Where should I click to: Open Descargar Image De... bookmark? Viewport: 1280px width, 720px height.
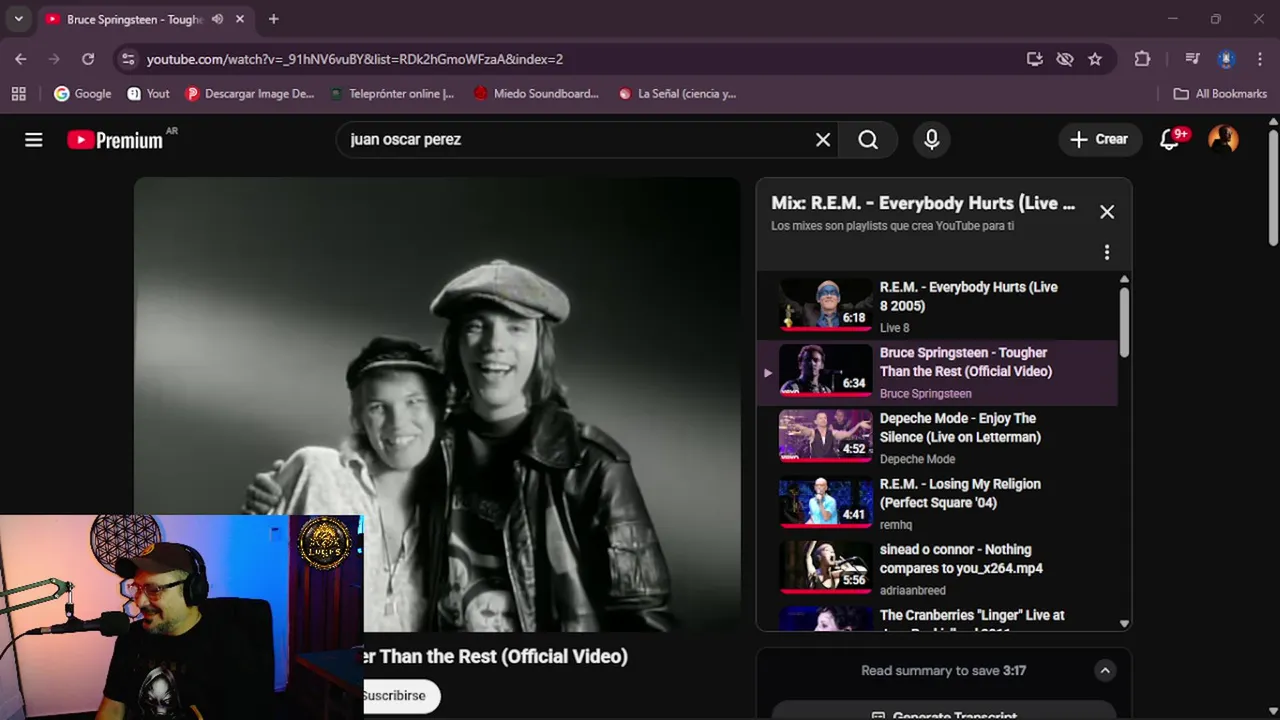point(250,93)
